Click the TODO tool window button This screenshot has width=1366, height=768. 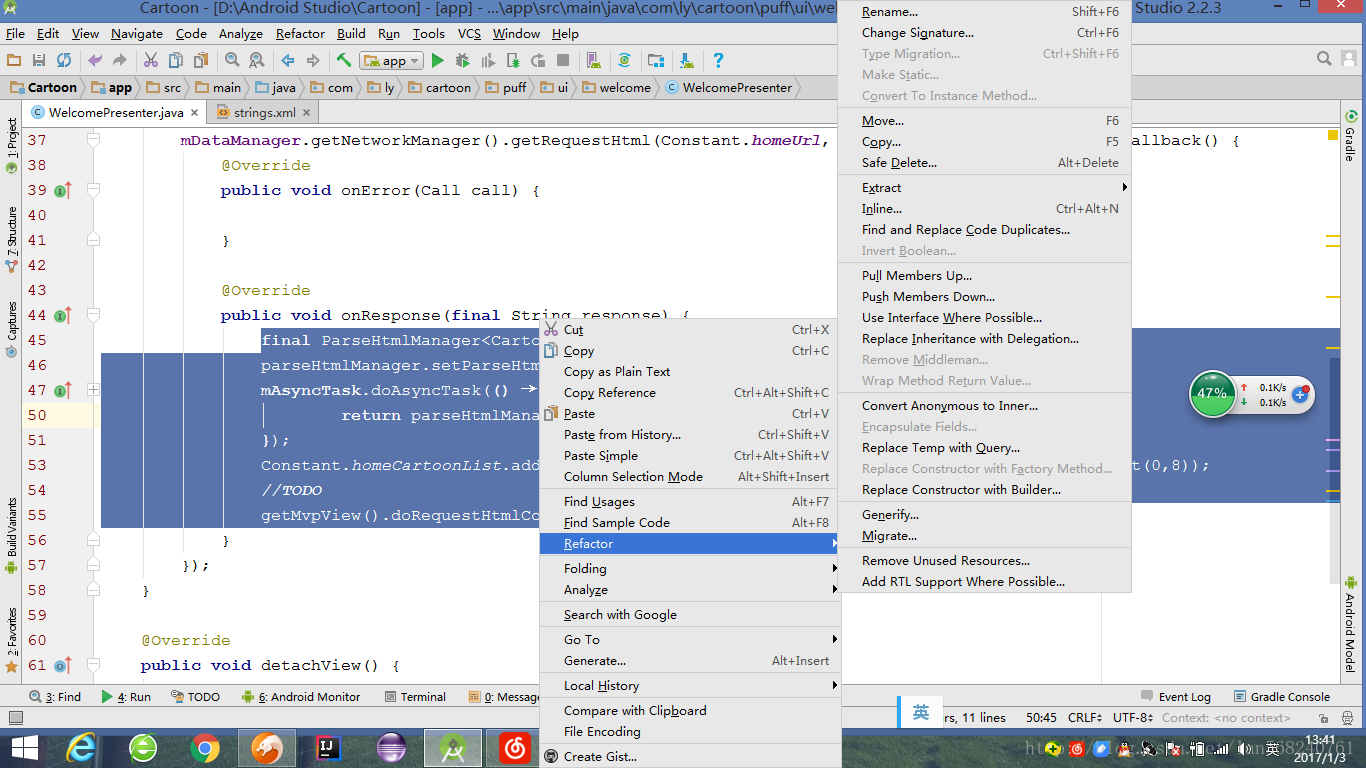pos(195,697)
